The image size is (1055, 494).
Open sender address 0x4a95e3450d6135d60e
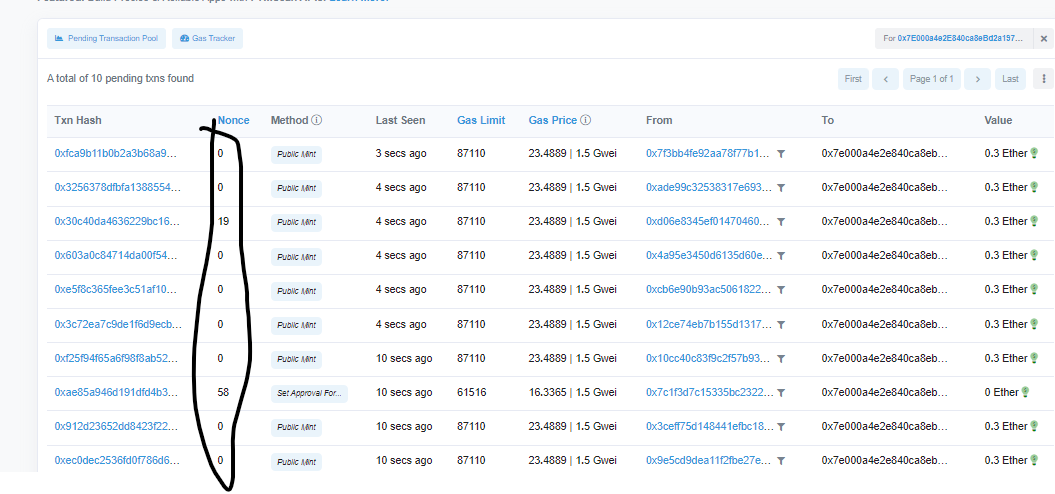(x=710, y=255)
